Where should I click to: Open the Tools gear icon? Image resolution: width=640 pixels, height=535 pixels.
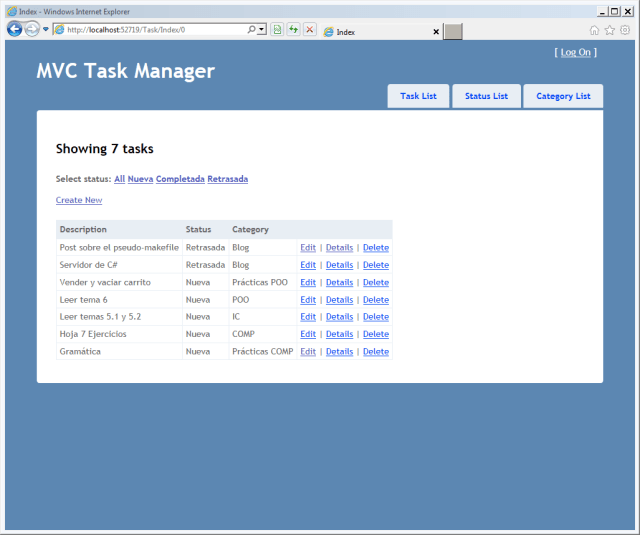pos(625,30)
